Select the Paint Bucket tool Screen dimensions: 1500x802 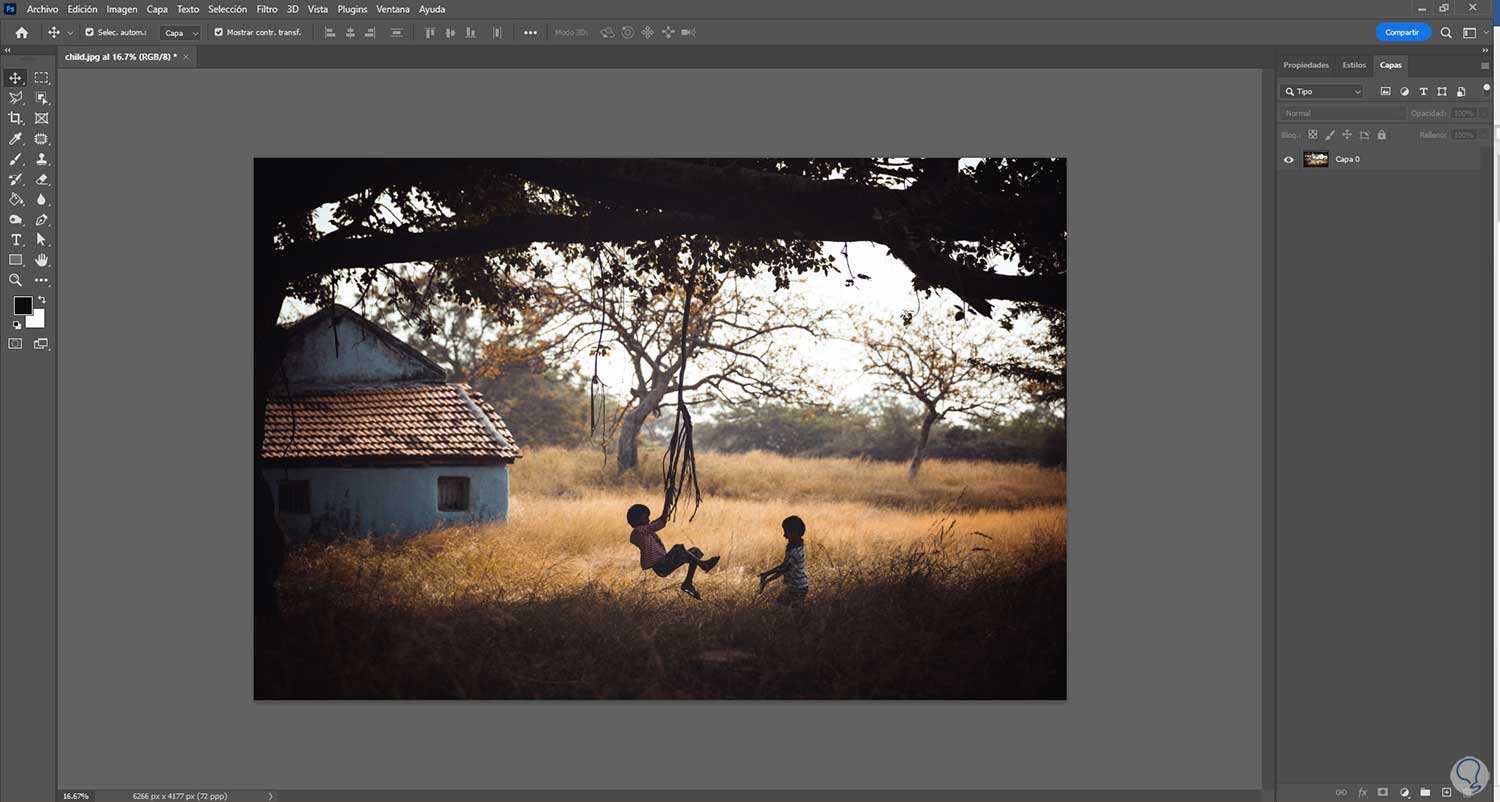[x=16, y=199]
